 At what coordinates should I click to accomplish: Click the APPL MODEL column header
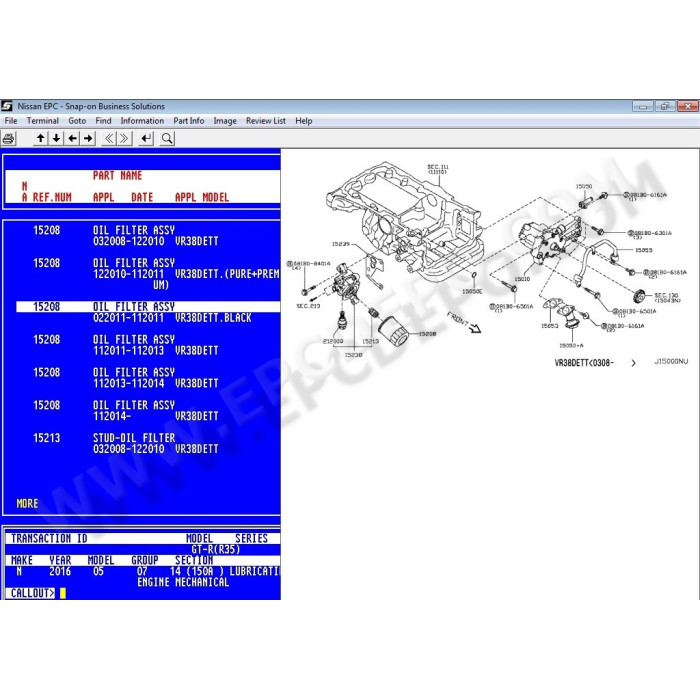click(202, 197)
